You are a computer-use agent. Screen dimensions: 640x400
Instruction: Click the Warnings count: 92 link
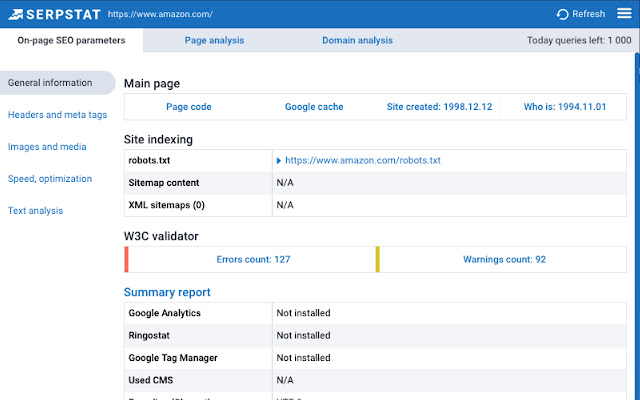pyautogui.click(x=504, y=259)
